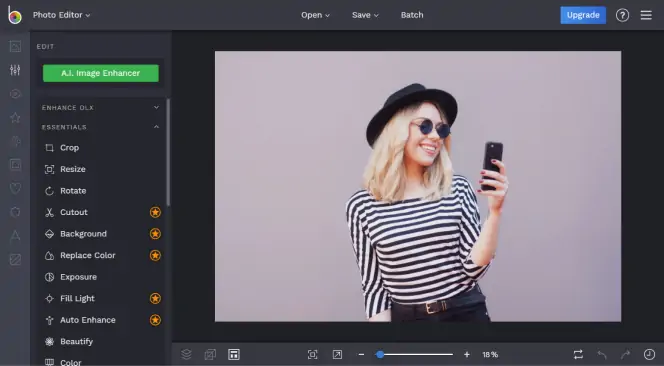664x366 pixels.
Task: Click the A.I. Image Enhancer button
Action: 101,73
